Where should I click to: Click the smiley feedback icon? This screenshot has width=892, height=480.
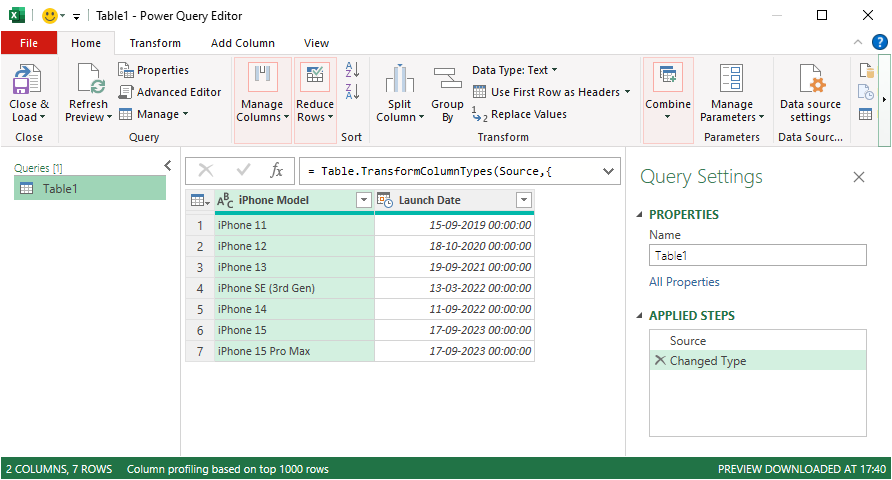[50, 16]
